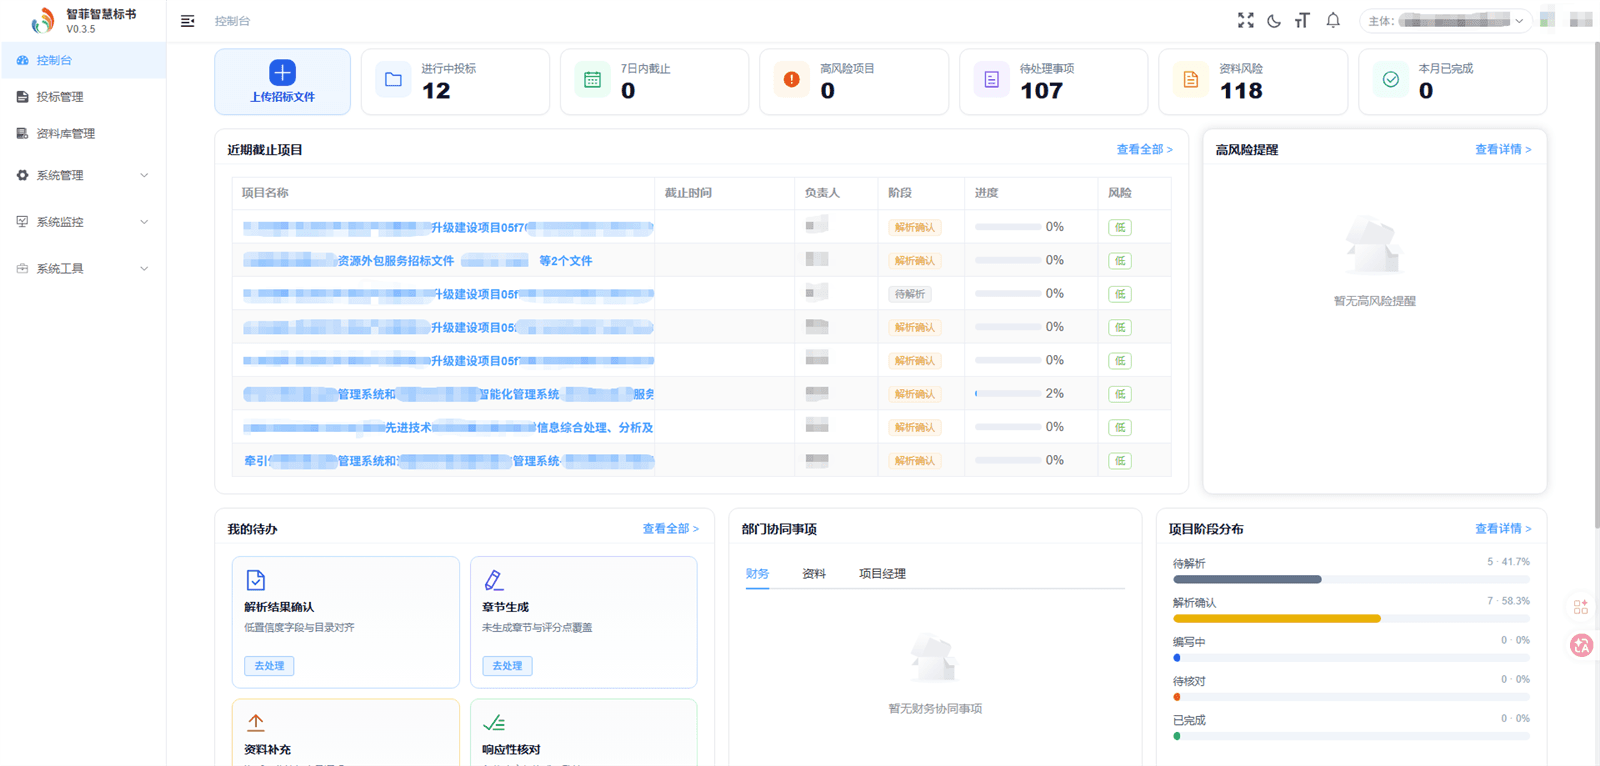1600x766 pixels.
Task: Open 查看全部 link in 我的待办
Action: pyautogui.click(x=670, y=528)
